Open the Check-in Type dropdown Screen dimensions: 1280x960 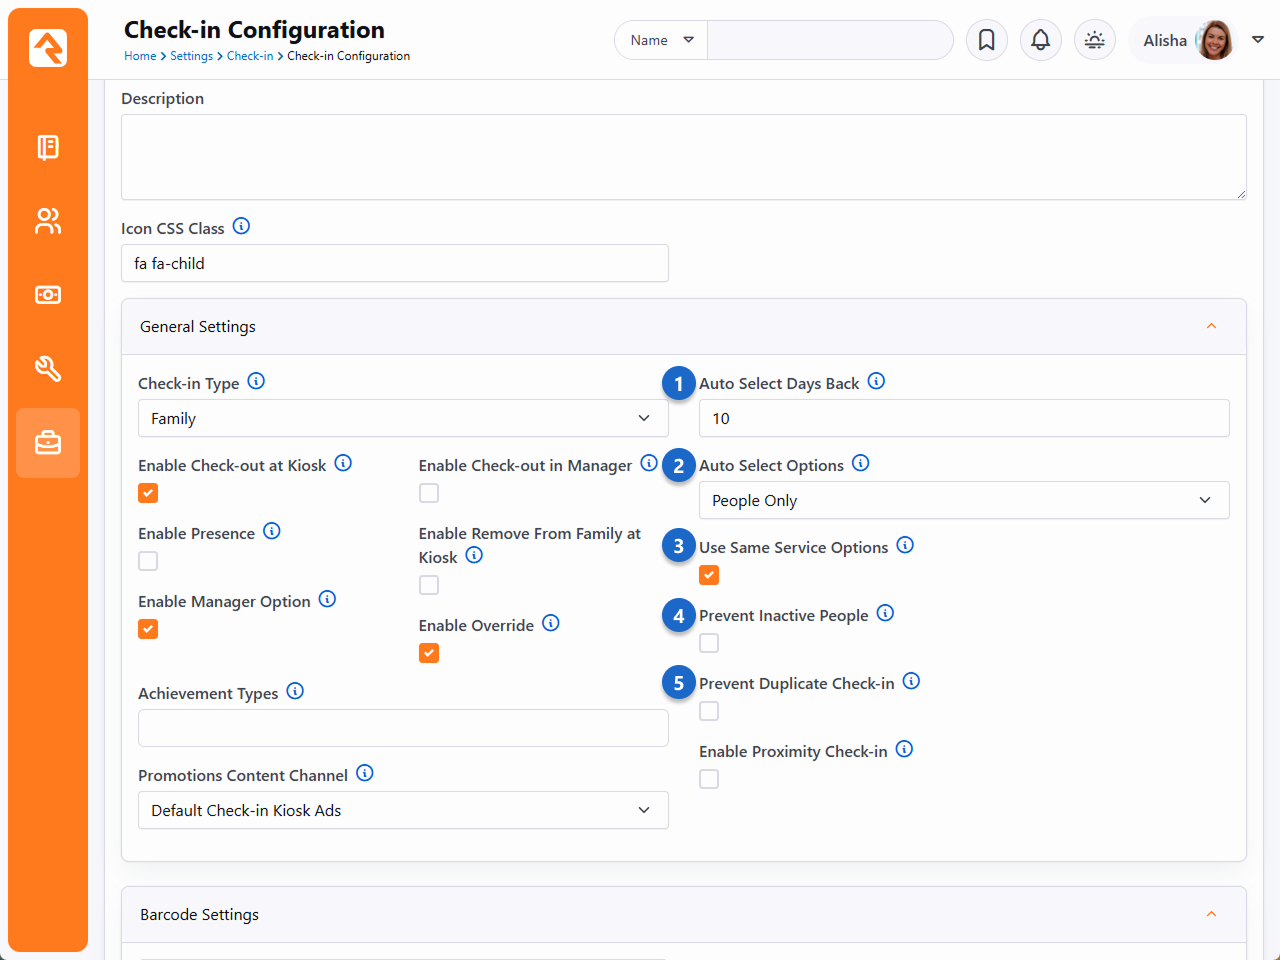[403, 418]
